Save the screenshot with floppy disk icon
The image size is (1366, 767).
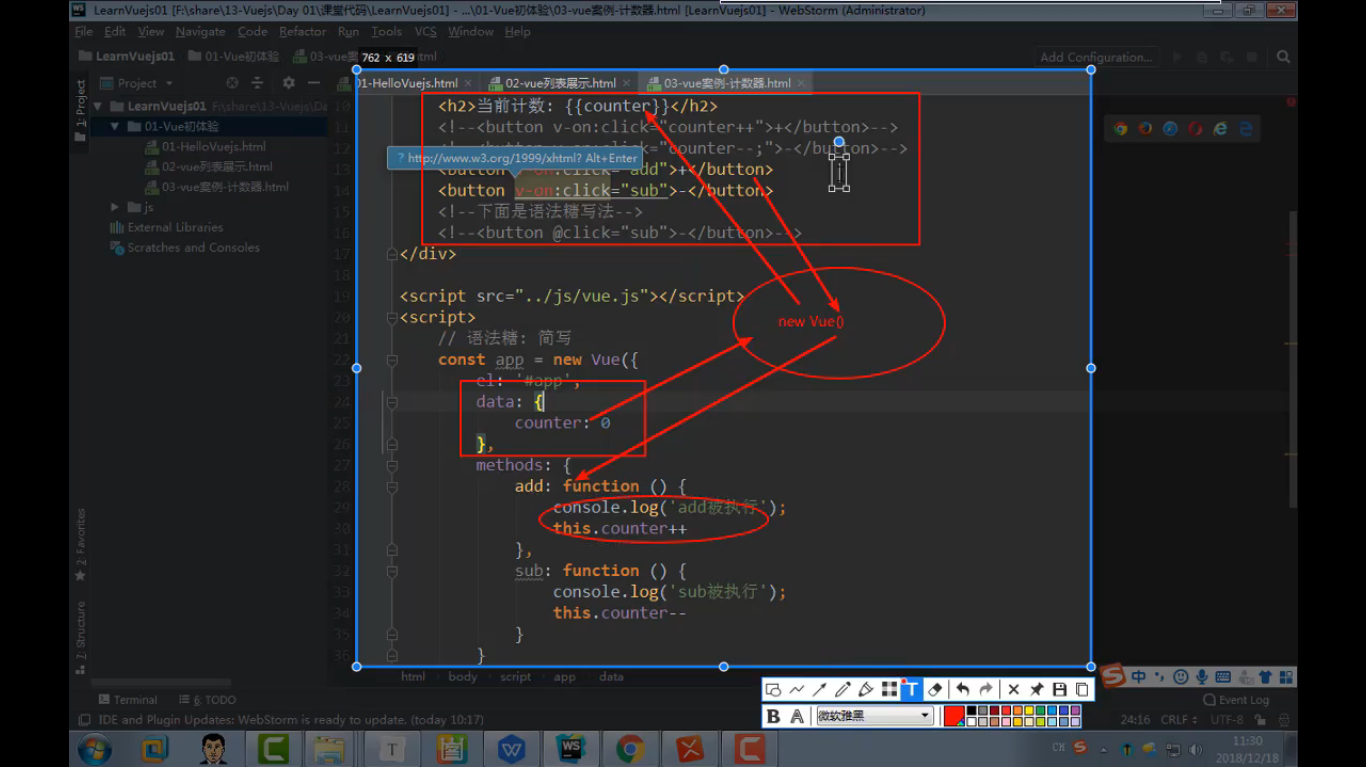[x=1060, y=690]
